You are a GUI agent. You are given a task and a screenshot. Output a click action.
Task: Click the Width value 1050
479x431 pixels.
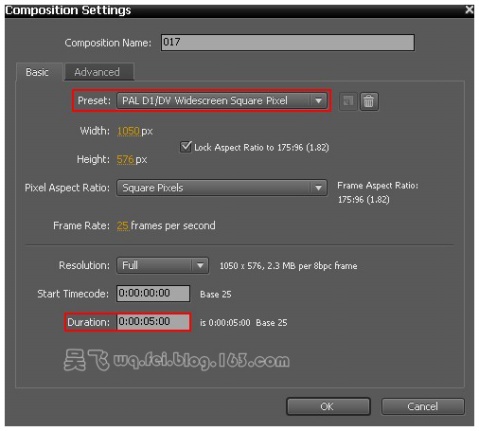click(128, 131)
